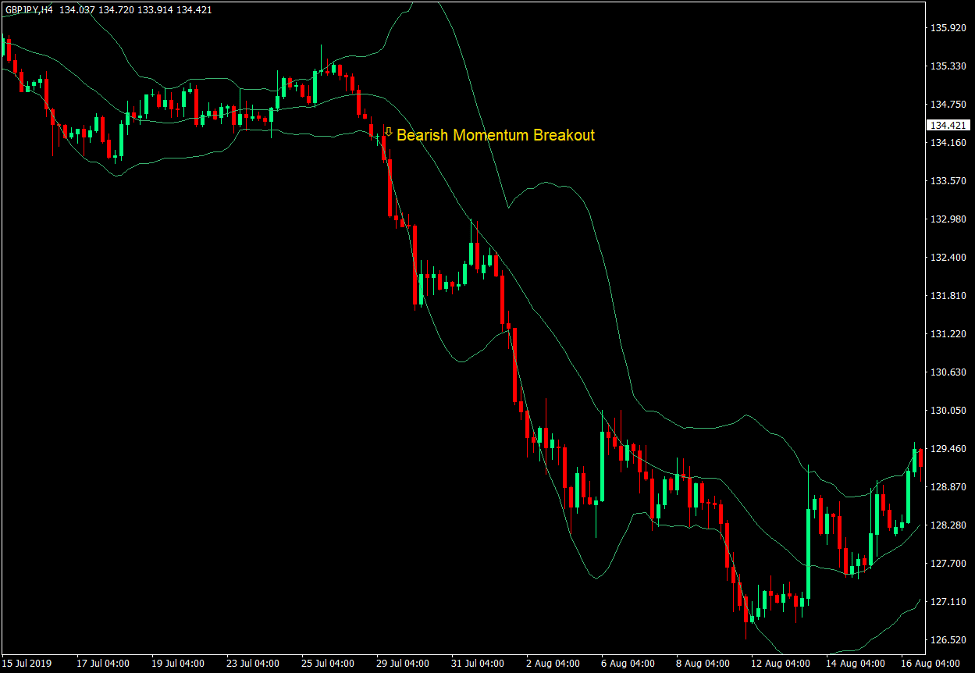Image resolution: width=977 pixels, height=675 pixels.
Task: Click the down arrow beside Bearish Momentum Breakout
Action: pyautogui.click(x=388, y=132)
